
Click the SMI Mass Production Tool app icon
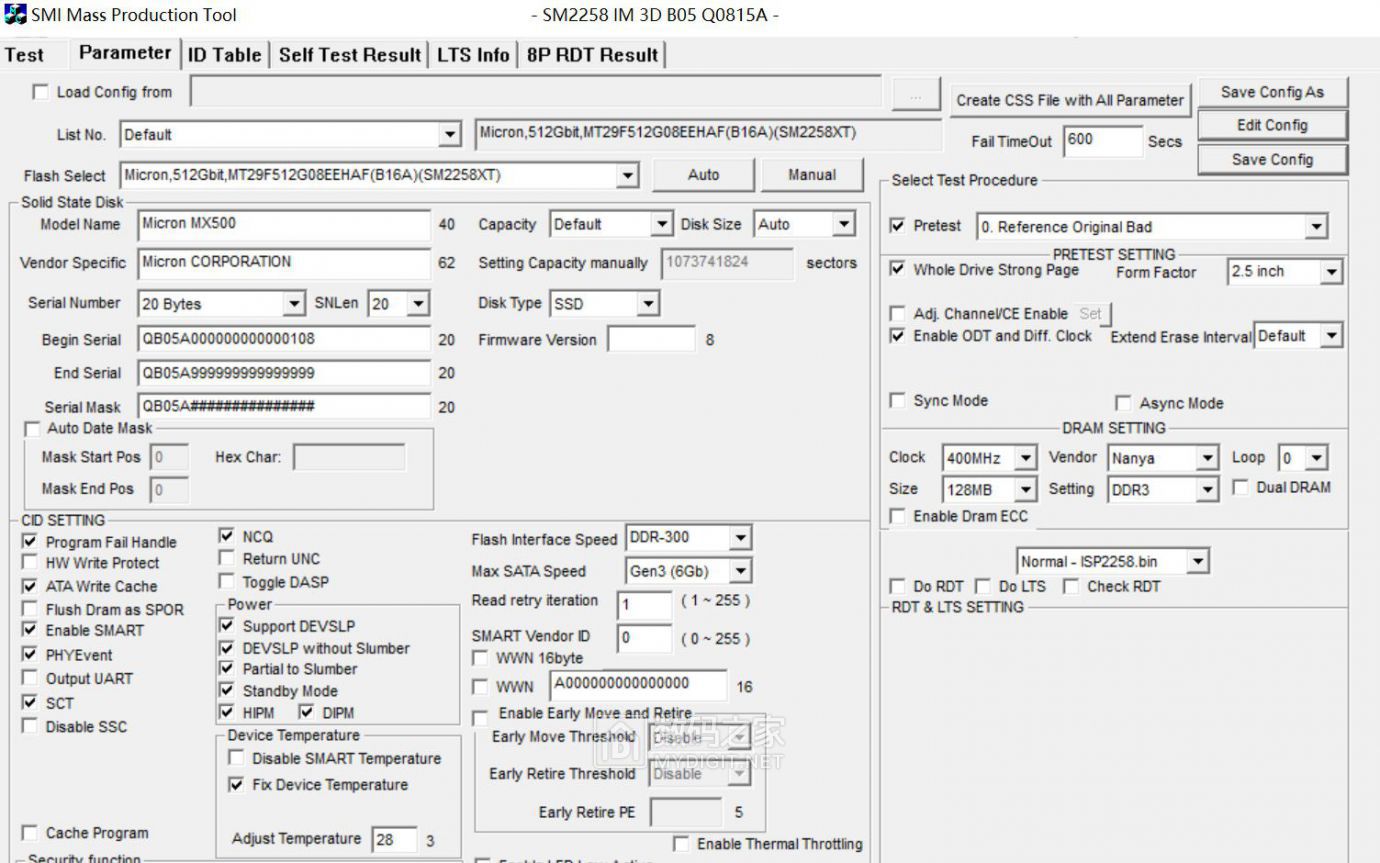coord(14,14)
